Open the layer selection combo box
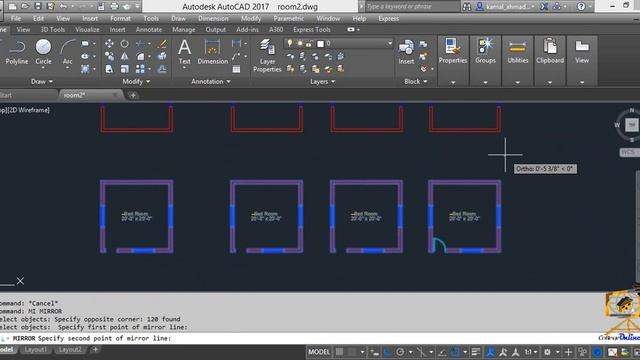 pyautogui.click(x=338, y=43)
